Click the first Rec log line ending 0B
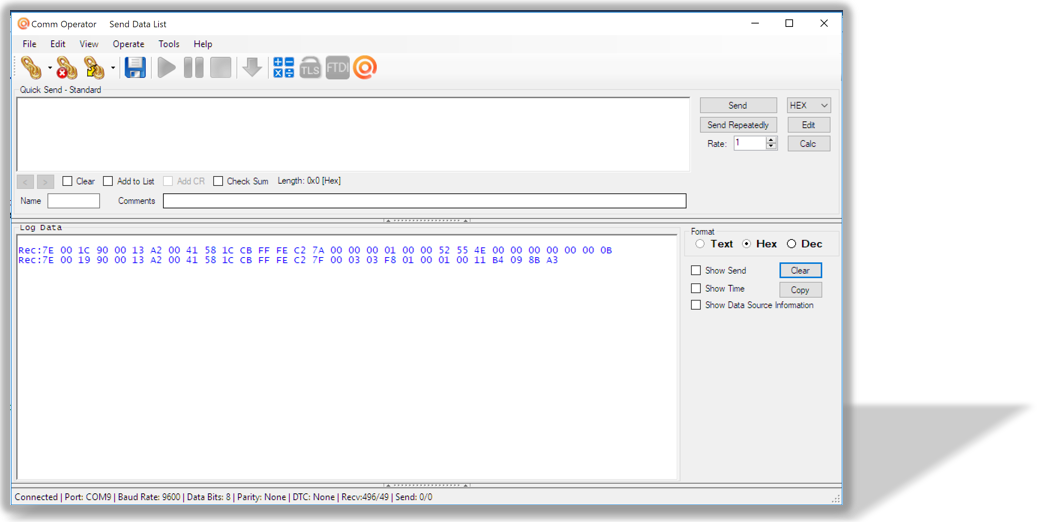Image resolution: width=1040 pixels, height=522 pixels. tap(315, 250)
